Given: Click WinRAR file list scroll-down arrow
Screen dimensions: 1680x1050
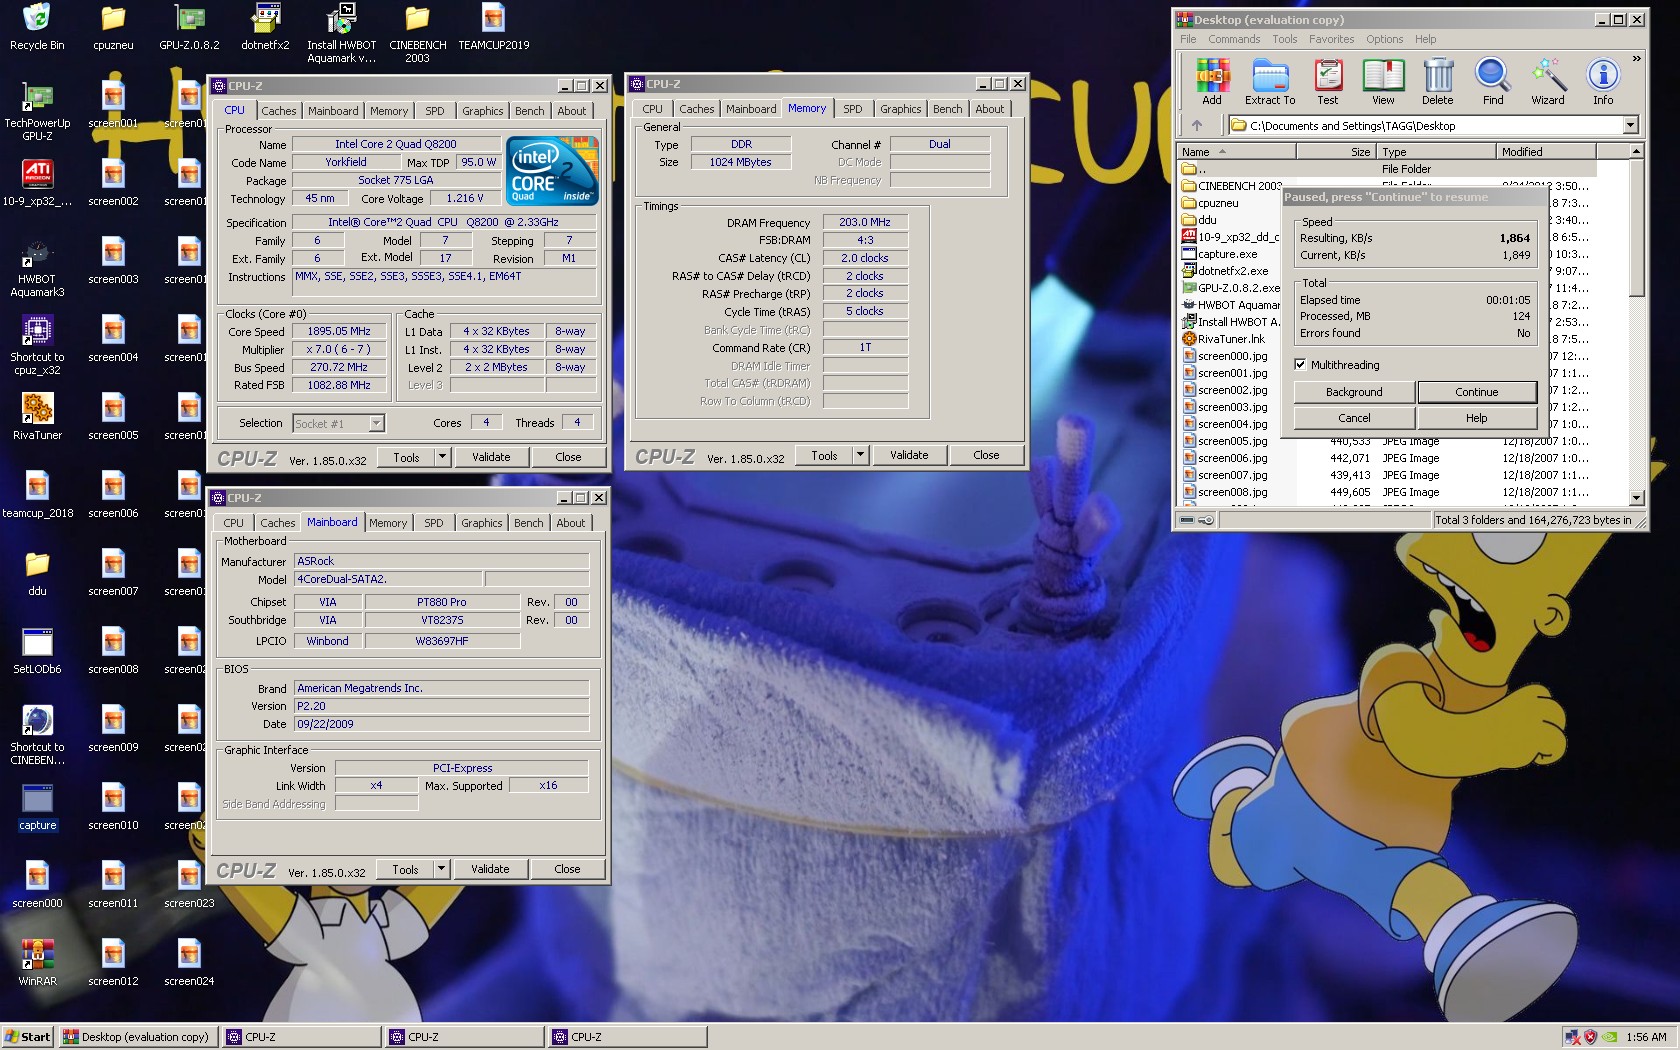Looking at the screenshot, I should 1636,498.
